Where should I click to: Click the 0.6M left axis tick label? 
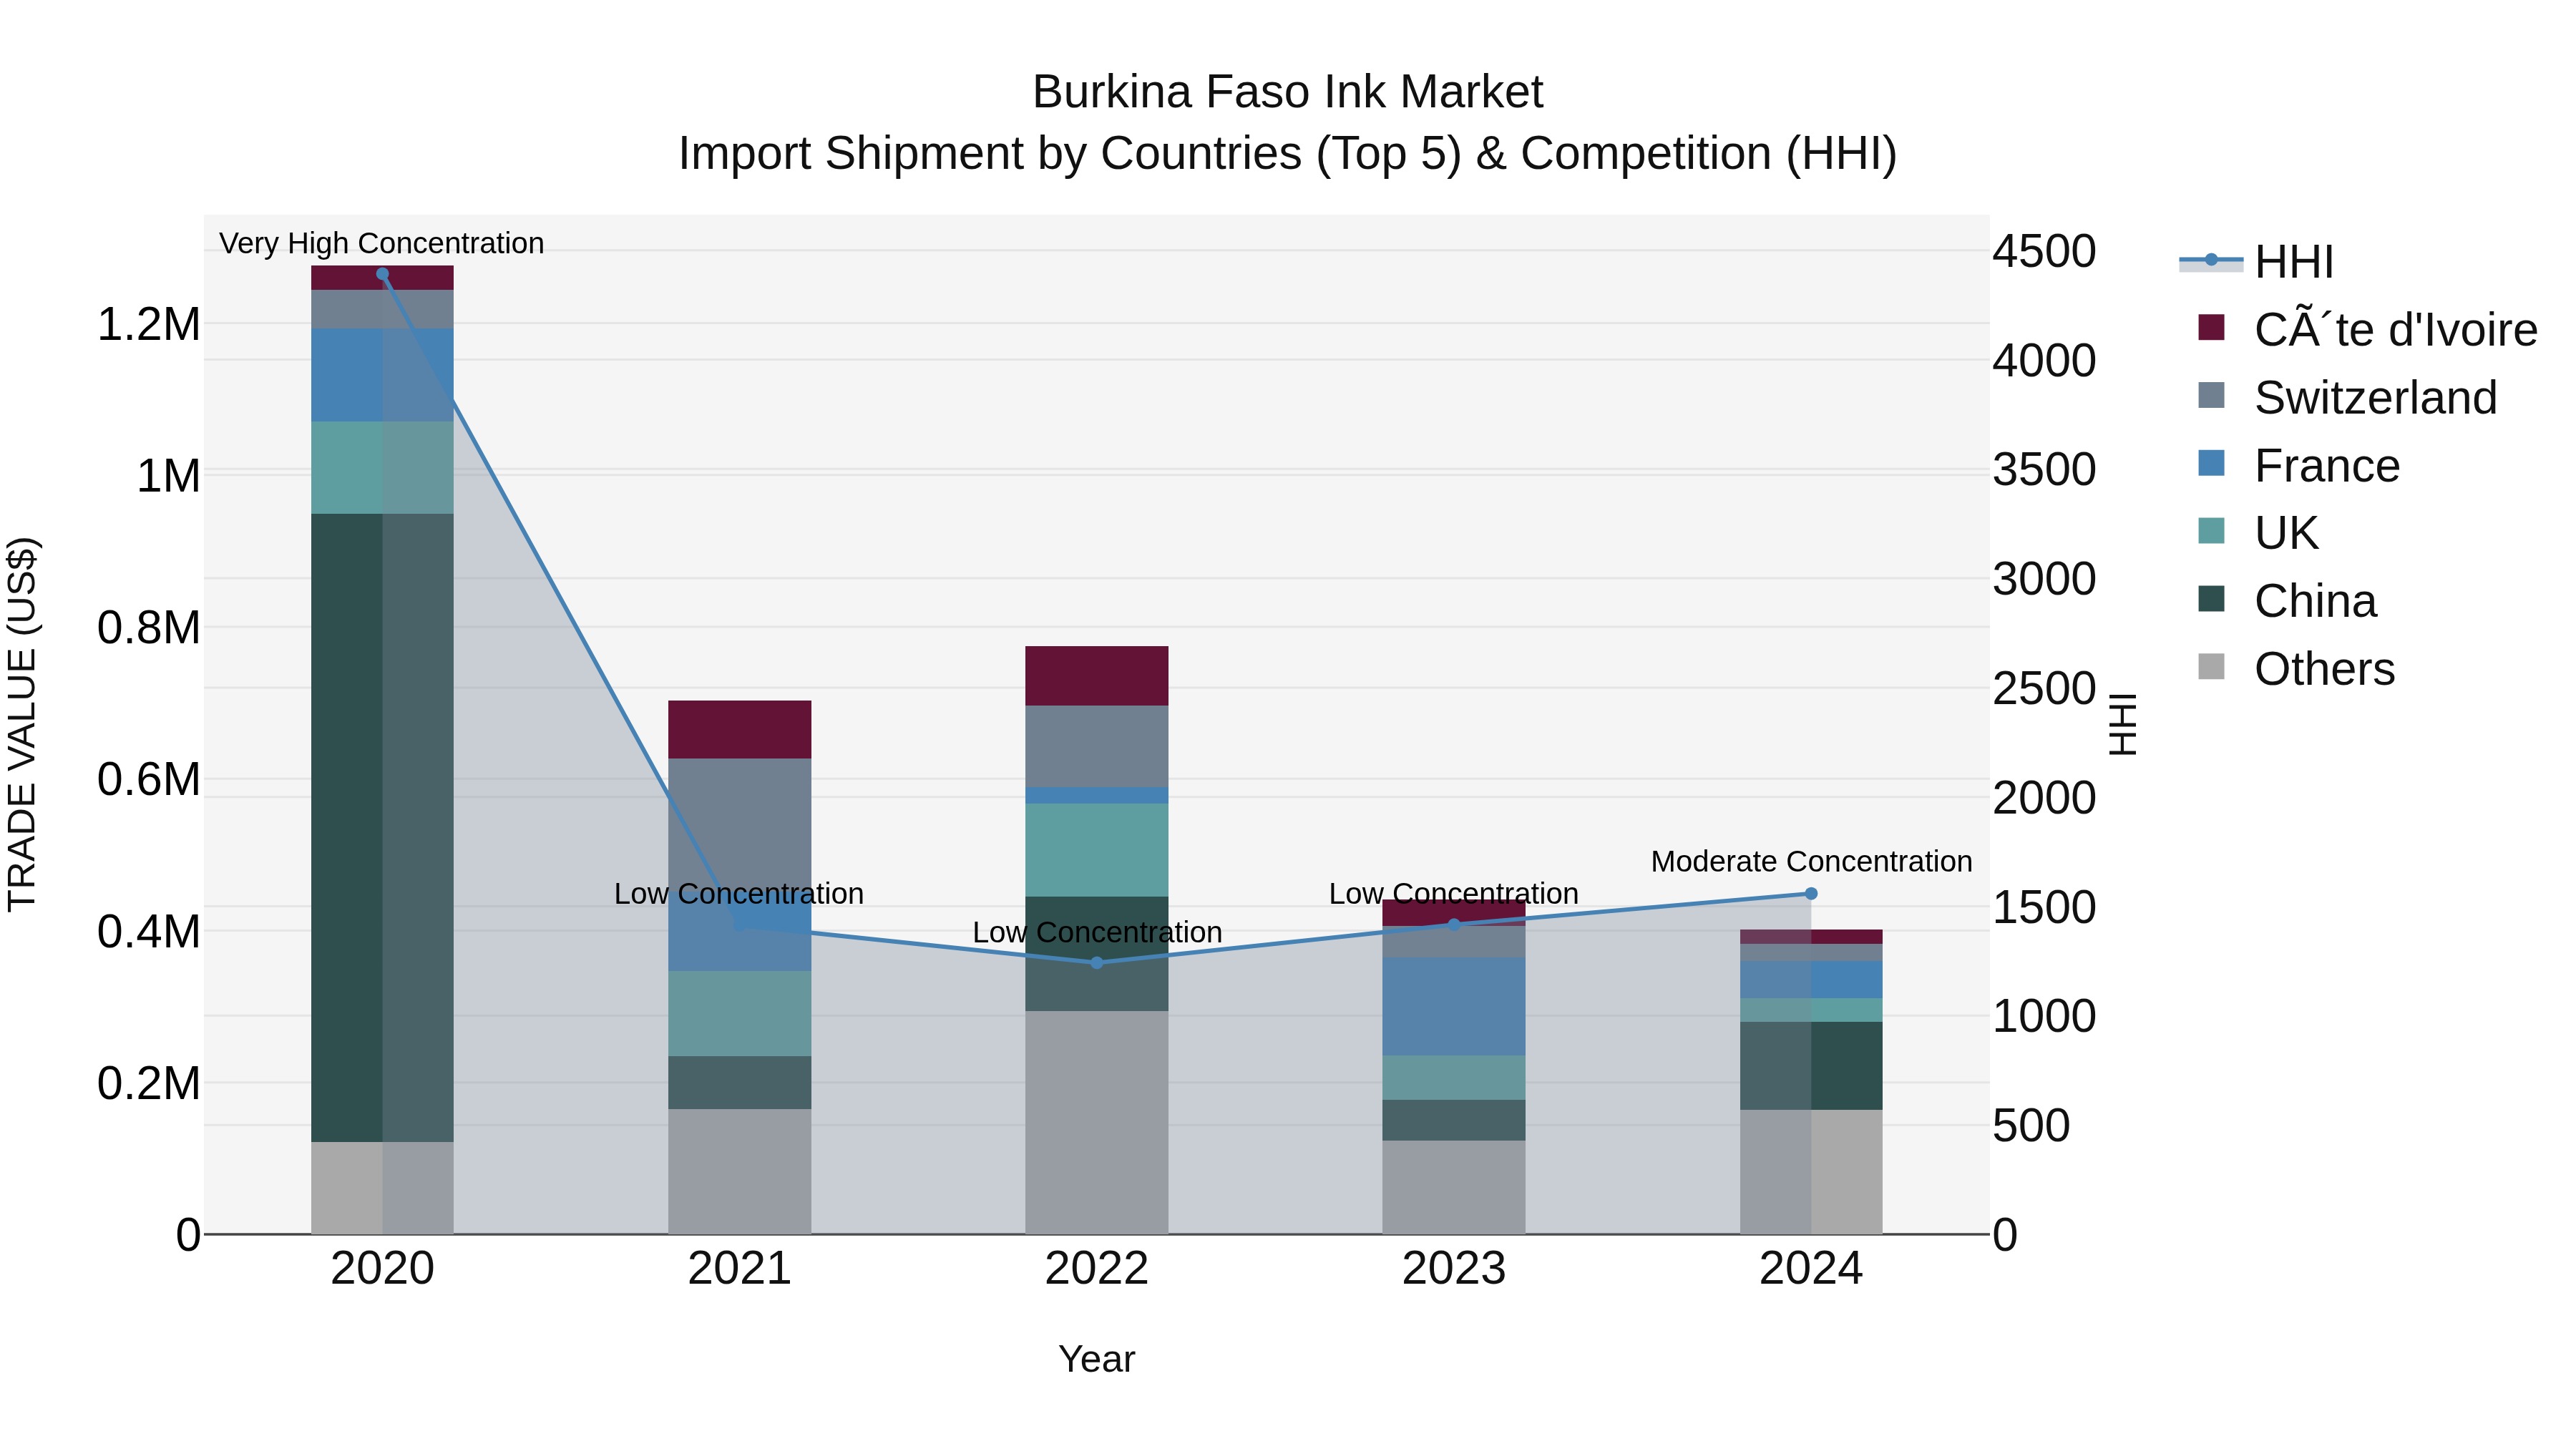[149, 780]
